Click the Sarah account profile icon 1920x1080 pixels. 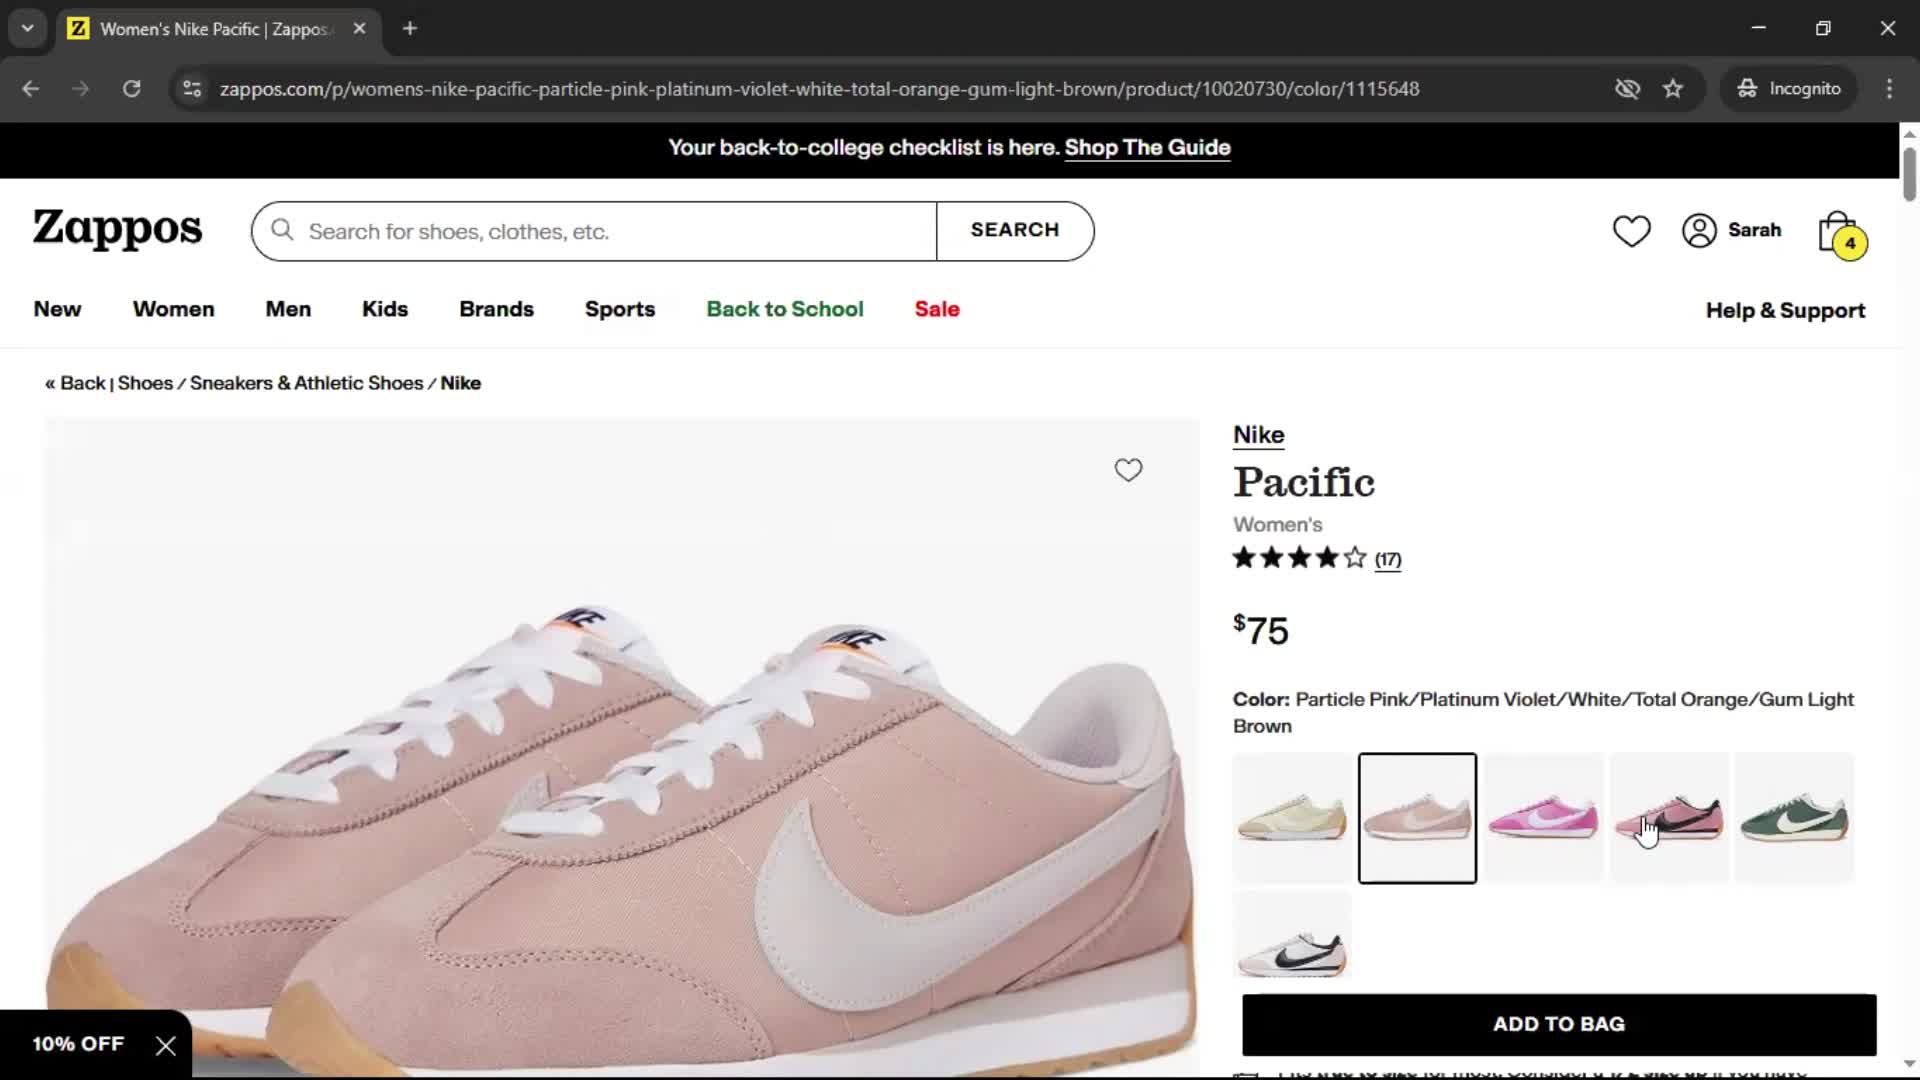coord(1699,231)
